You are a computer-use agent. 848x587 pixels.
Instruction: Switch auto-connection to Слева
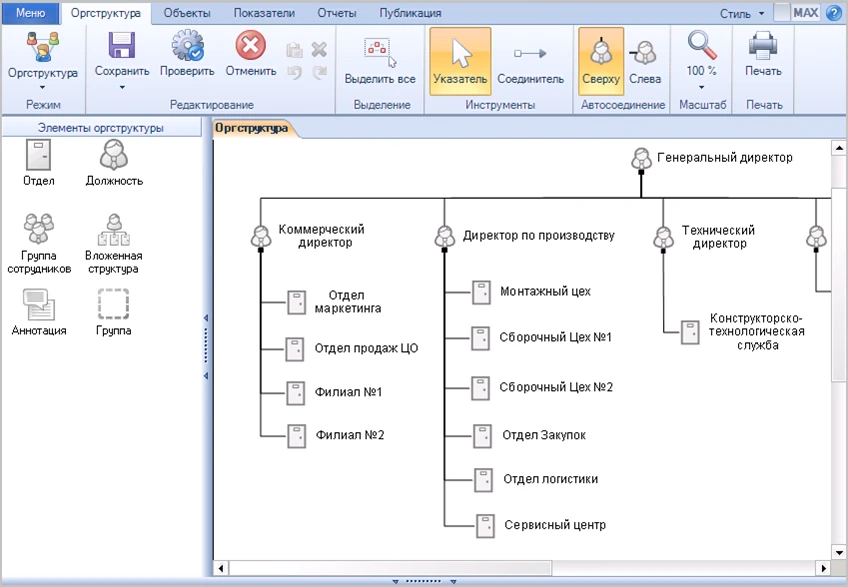click(x=644, y=60)
